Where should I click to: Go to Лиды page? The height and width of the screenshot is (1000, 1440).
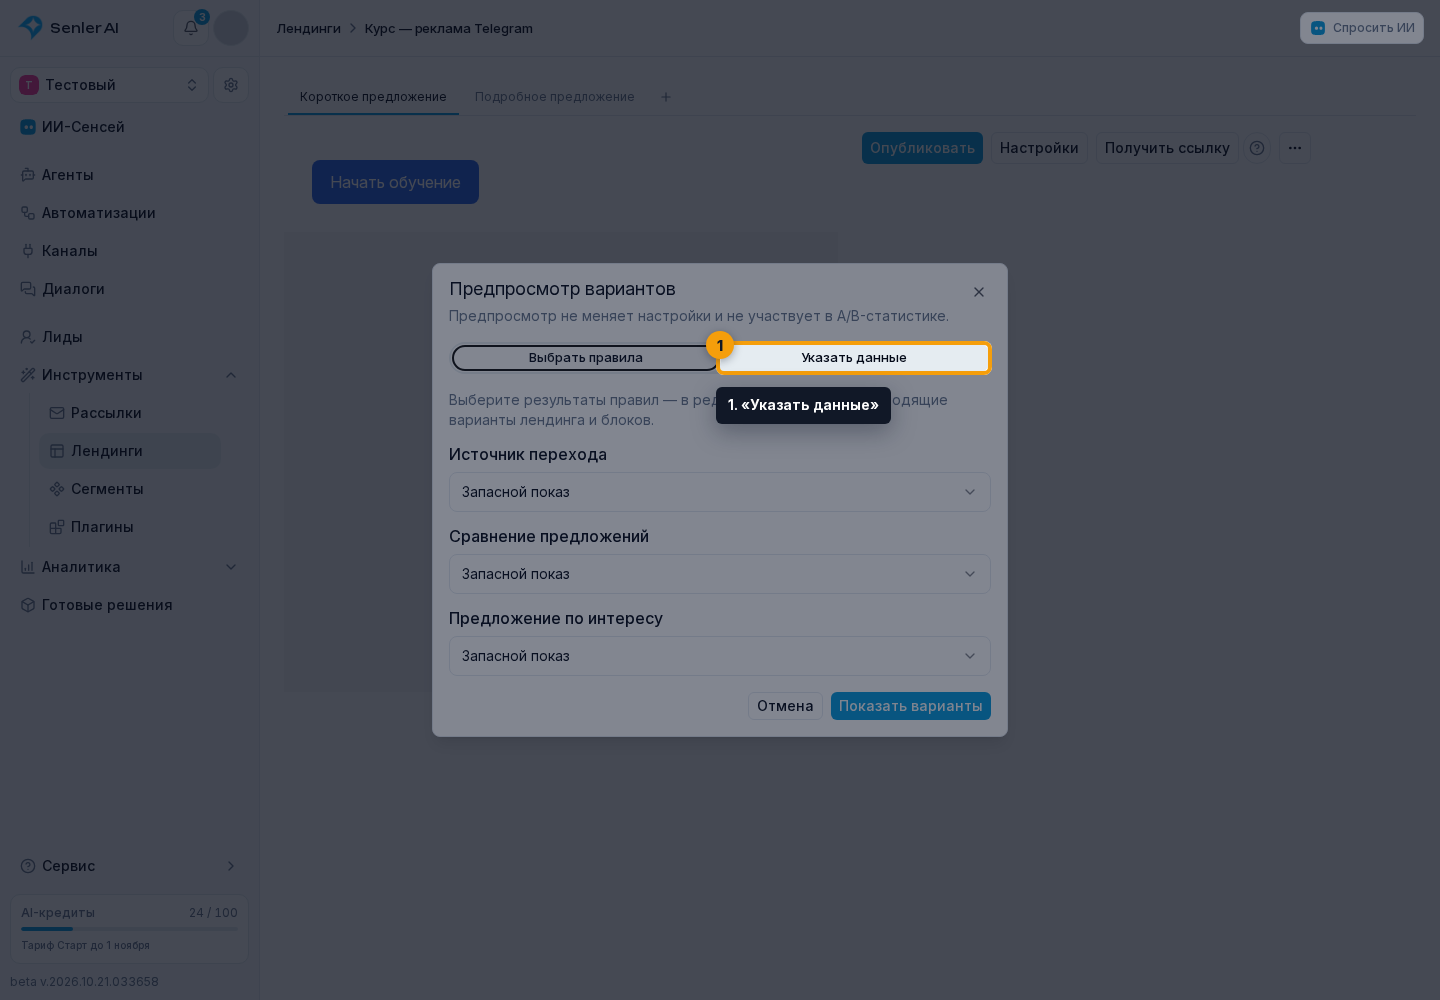tap(130, 337)
